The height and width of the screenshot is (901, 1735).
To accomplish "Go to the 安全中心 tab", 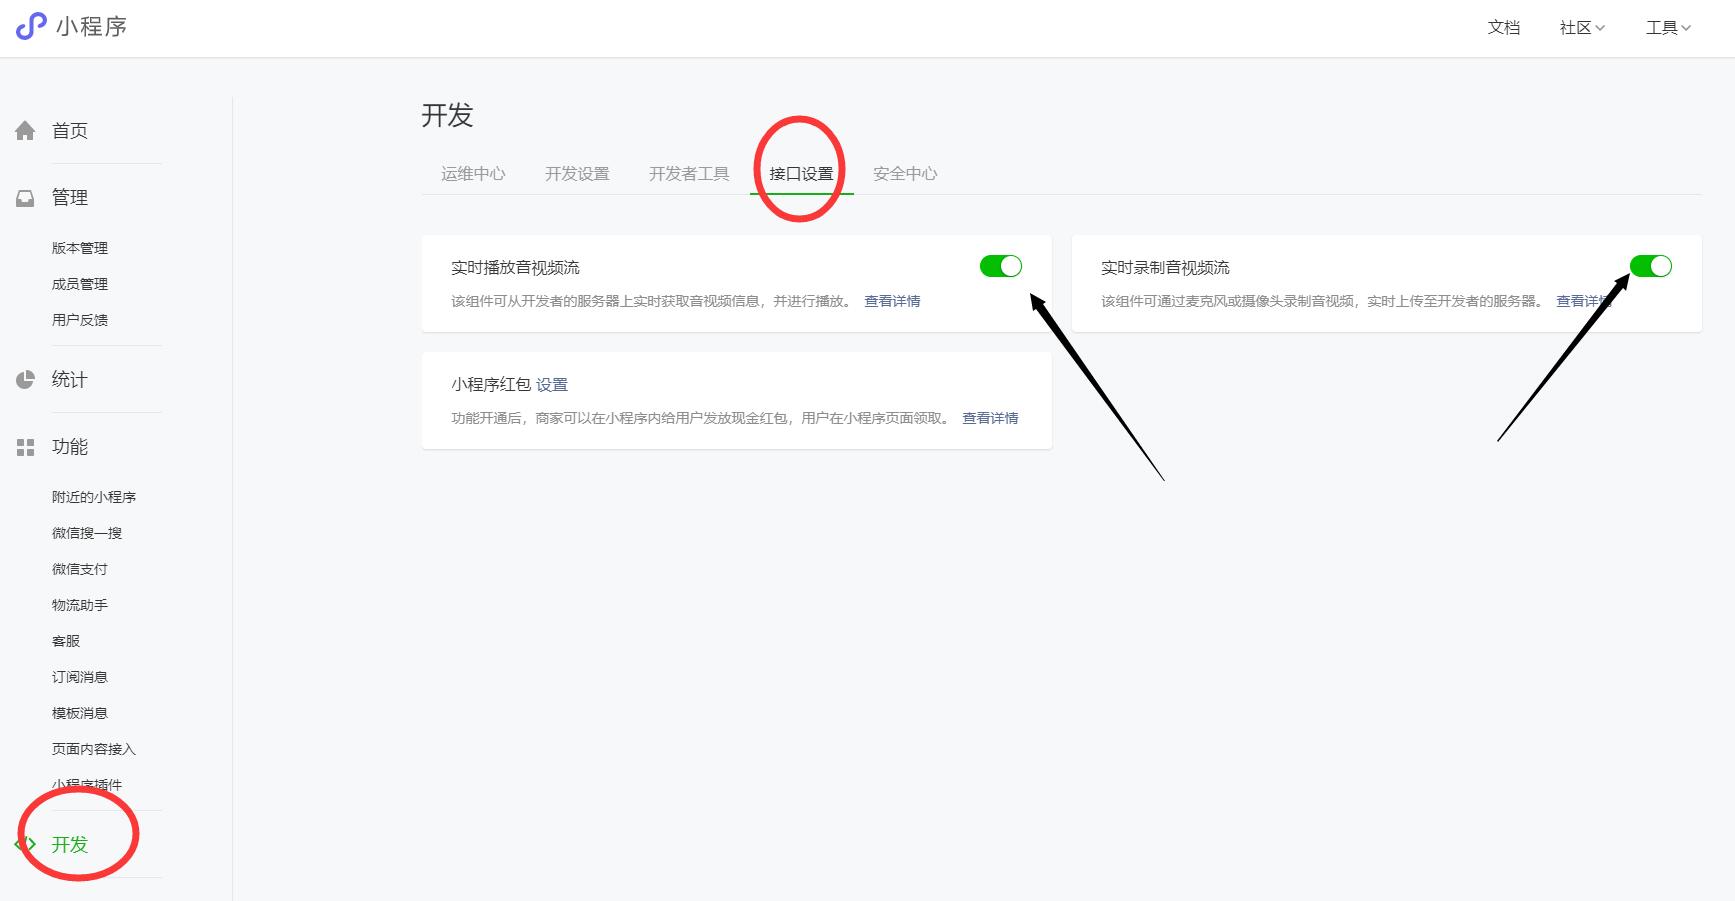I will pyautogui.click(x=905, y=174).
